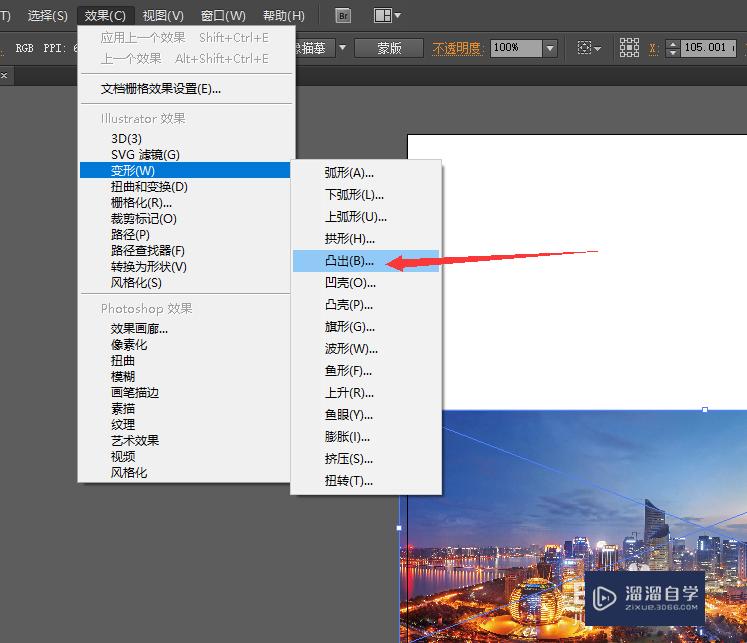Choose 凸出(B)... warp effect
This screenshot has height=643, width=747.
click(350, 261)
